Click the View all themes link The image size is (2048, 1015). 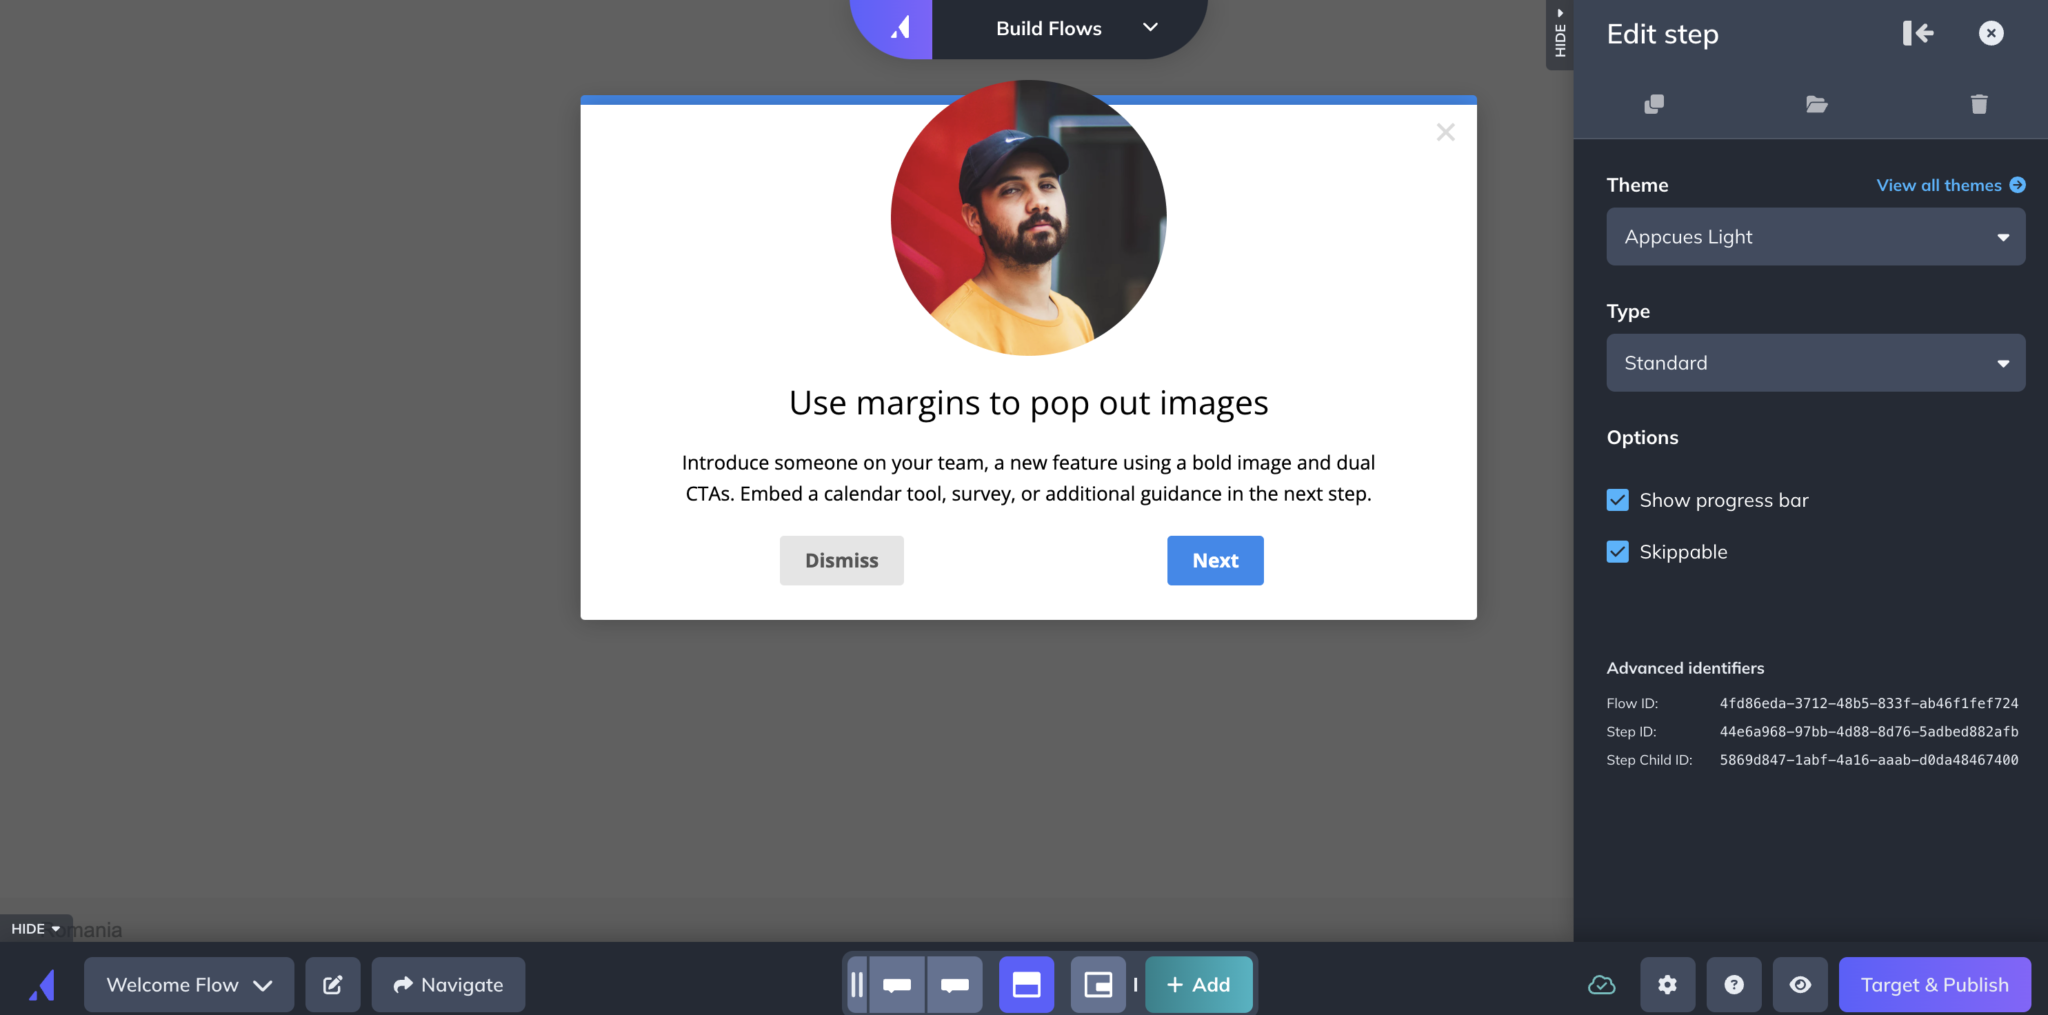[x=1949, y=185]
